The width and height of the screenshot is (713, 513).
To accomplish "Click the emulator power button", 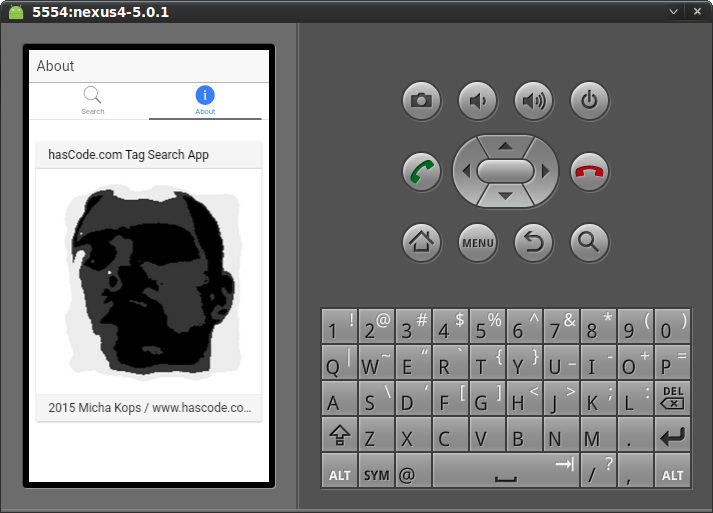I will coord(589,101).
